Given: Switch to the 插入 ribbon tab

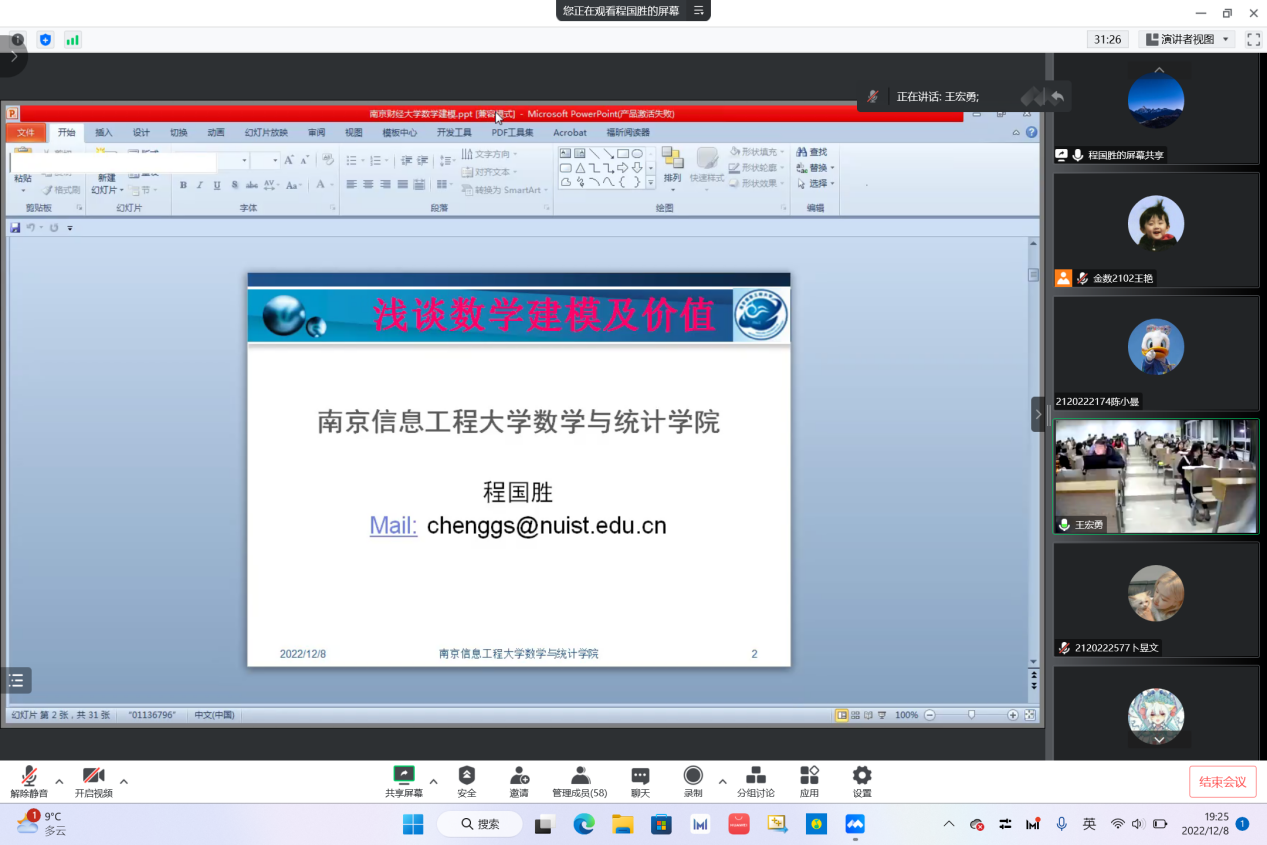Looking at the screenshot, I should pos(104,131).
